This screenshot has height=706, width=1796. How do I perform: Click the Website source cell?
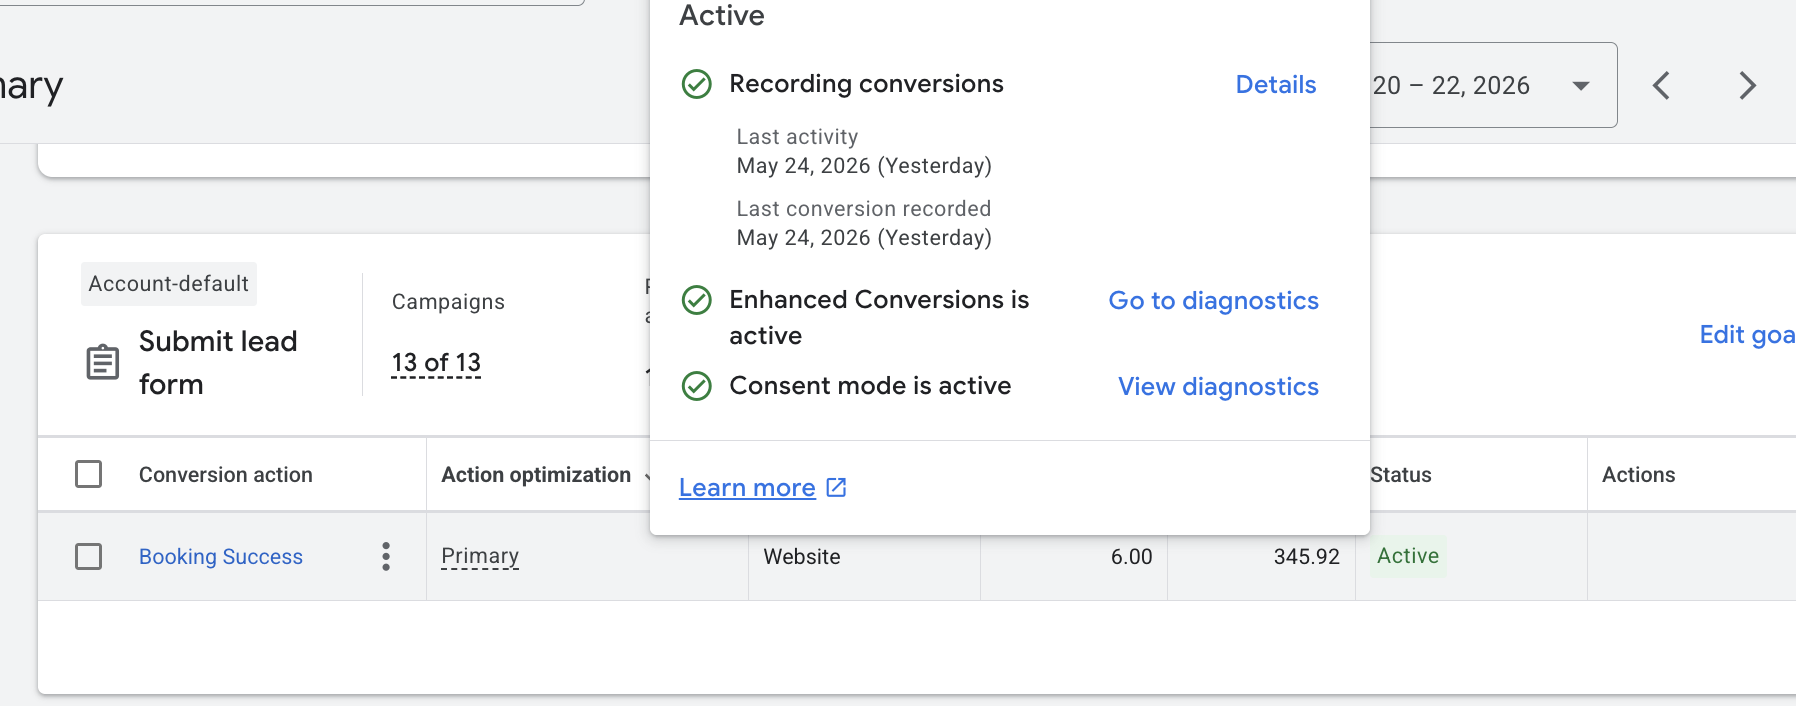click(802, 557)
